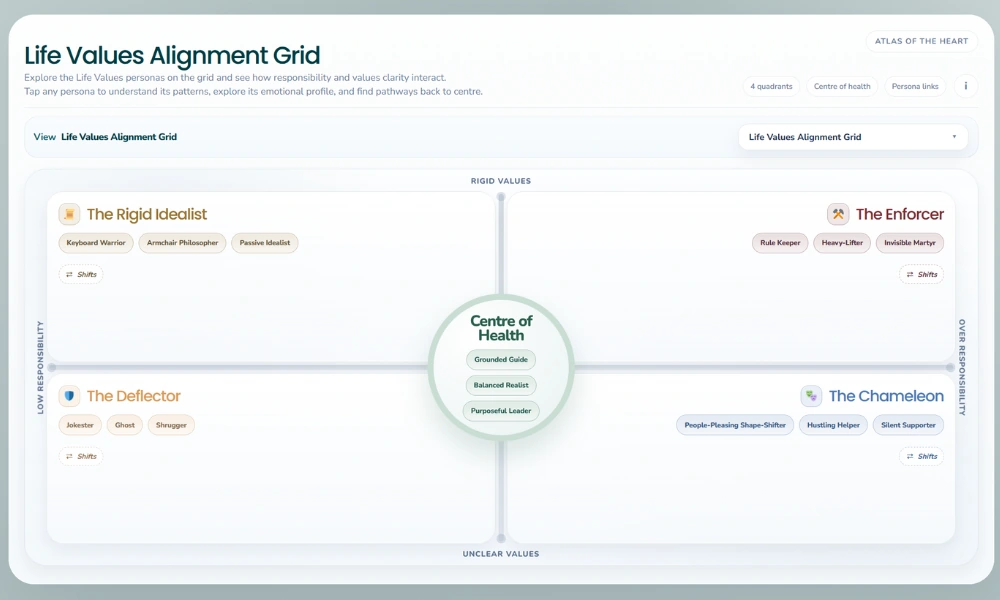The image size is (1000, 600).
Task: Select the Centre of health pill
Action: click(842, 86)
